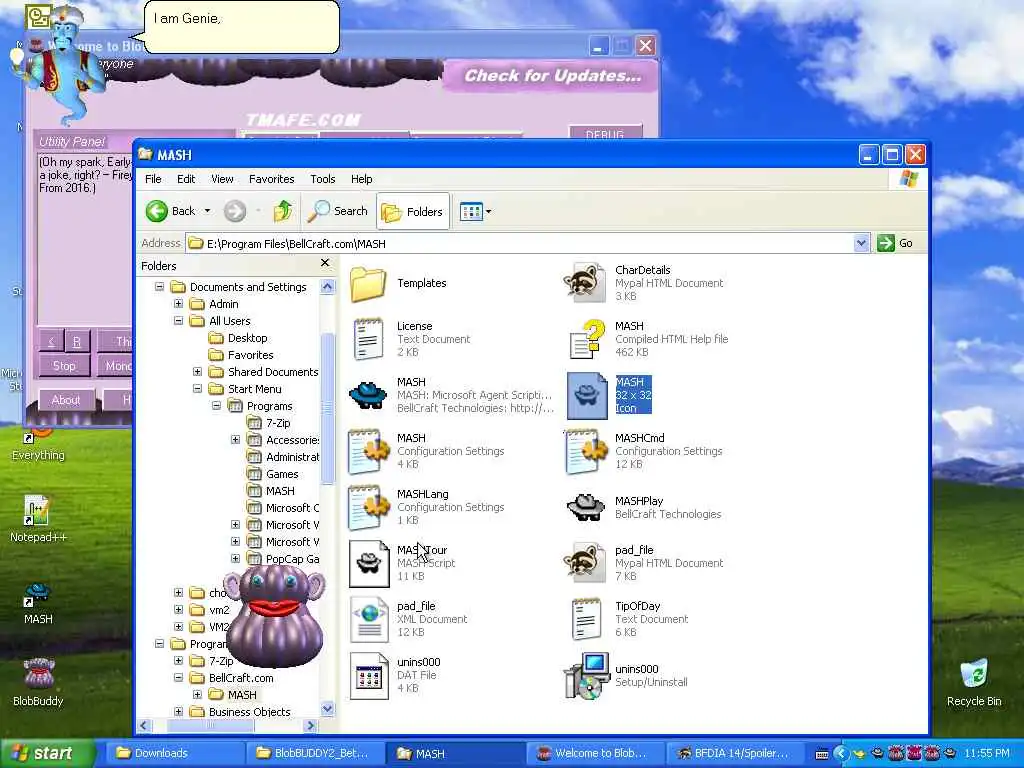
Task: Open the Back history dropdown arrow
Action: point(208,211)
